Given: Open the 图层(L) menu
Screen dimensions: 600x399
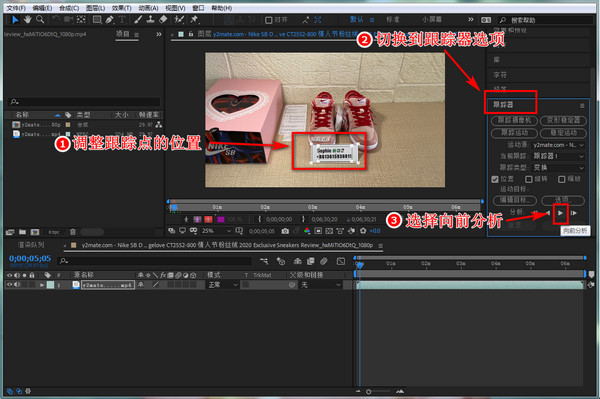Looking at the screenshot, I should (96, 8).
